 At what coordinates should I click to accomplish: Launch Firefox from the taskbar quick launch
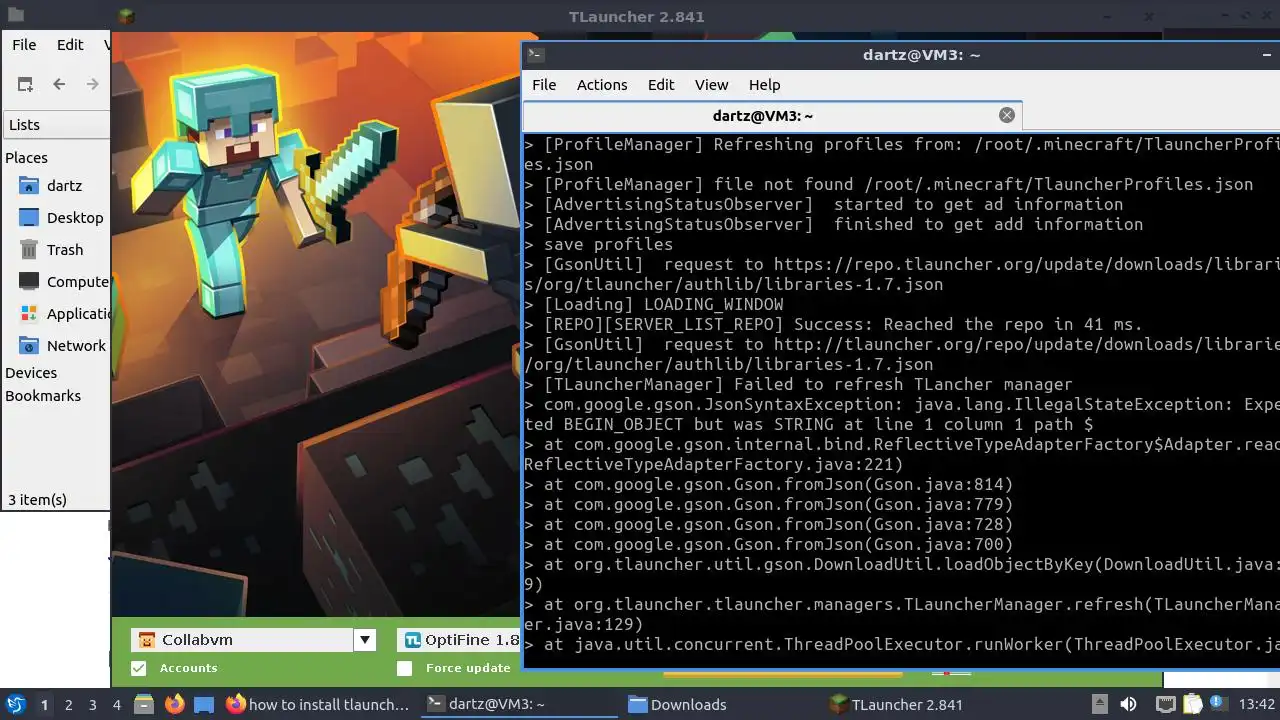174,704
